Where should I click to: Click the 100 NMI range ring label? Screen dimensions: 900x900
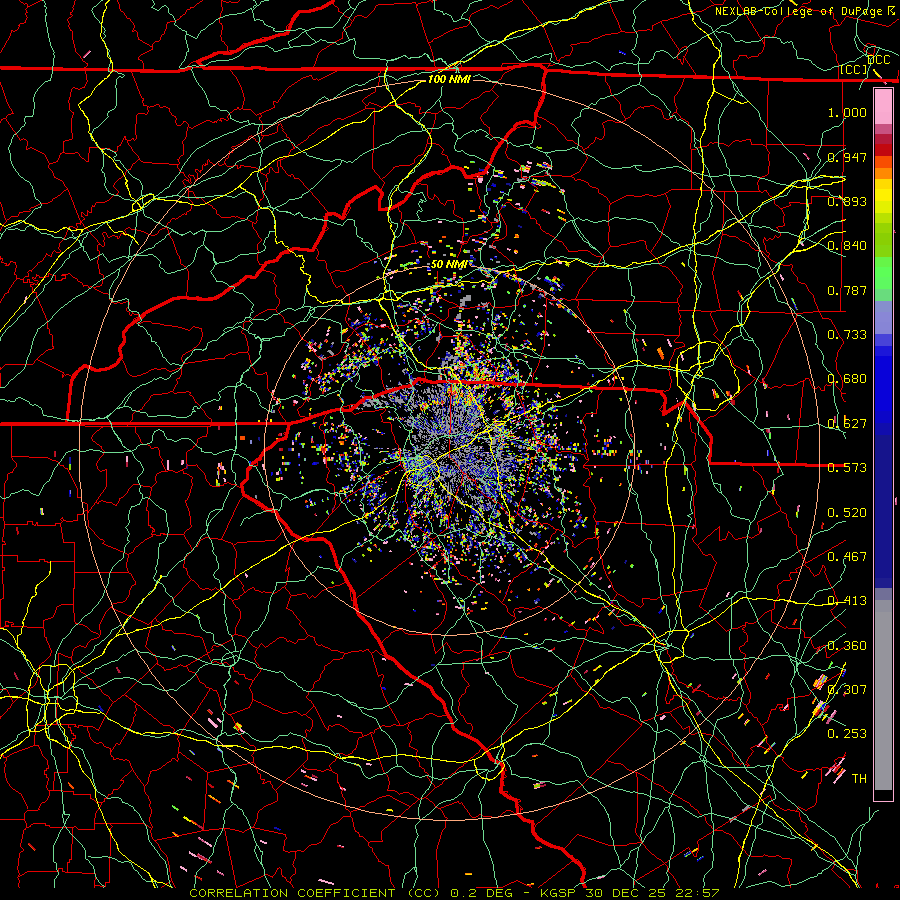(449, 79)
